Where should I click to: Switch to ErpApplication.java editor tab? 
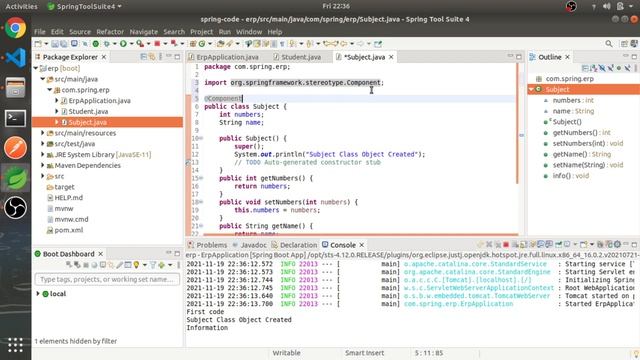pyautogui.click(x=223, y=57)
